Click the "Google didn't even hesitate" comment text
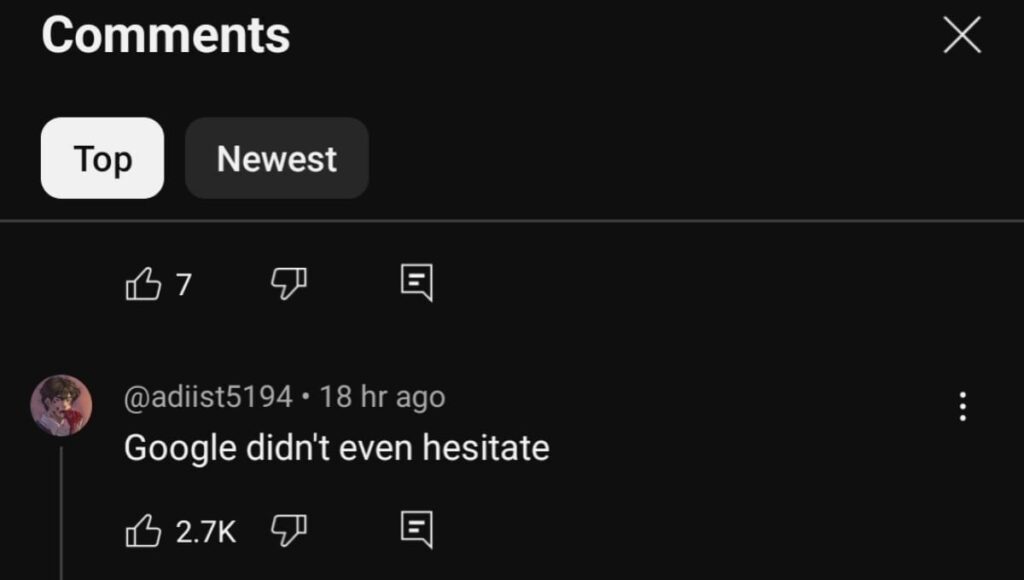 [x=336, y=447]
